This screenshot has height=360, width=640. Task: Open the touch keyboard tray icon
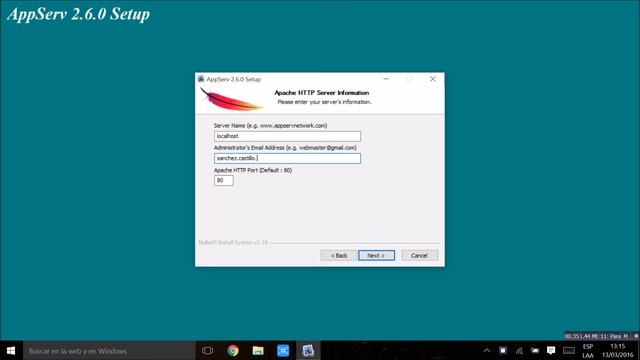tap(569, 351)
